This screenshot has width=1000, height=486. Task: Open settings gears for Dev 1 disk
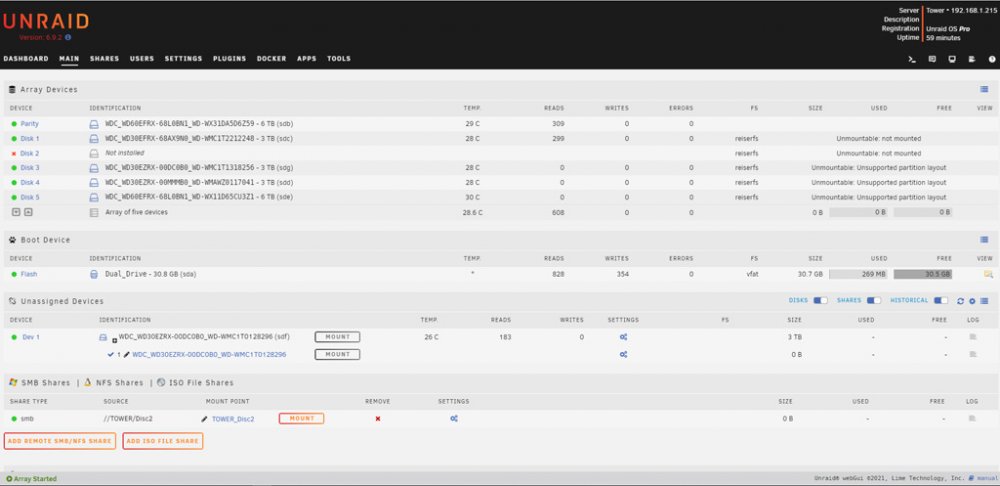pos(624,337)
